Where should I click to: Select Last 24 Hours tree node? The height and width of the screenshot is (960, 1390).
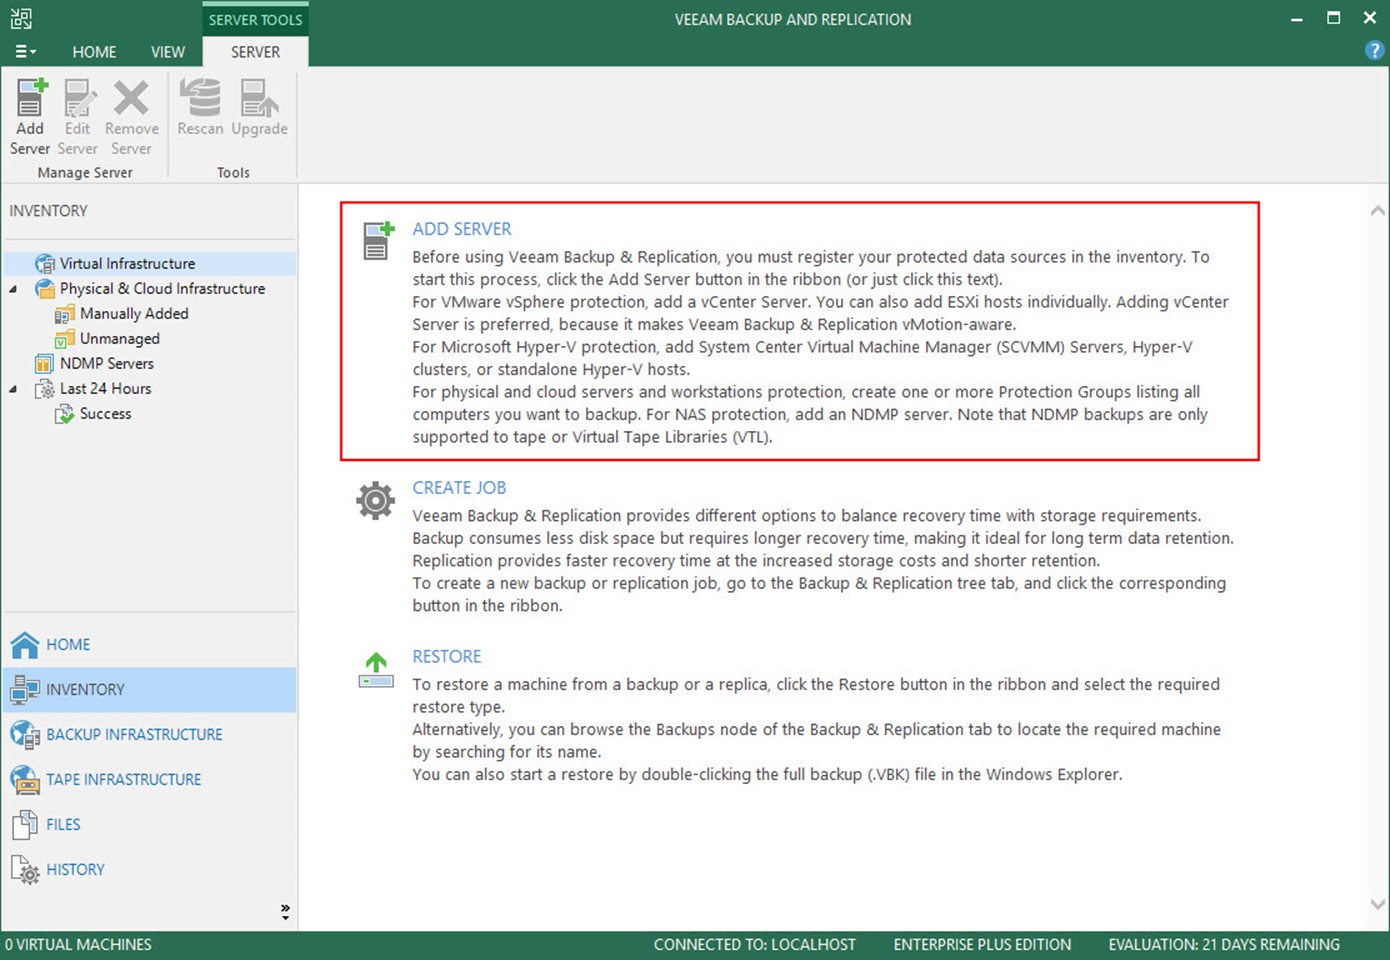(x=105, y=389)
